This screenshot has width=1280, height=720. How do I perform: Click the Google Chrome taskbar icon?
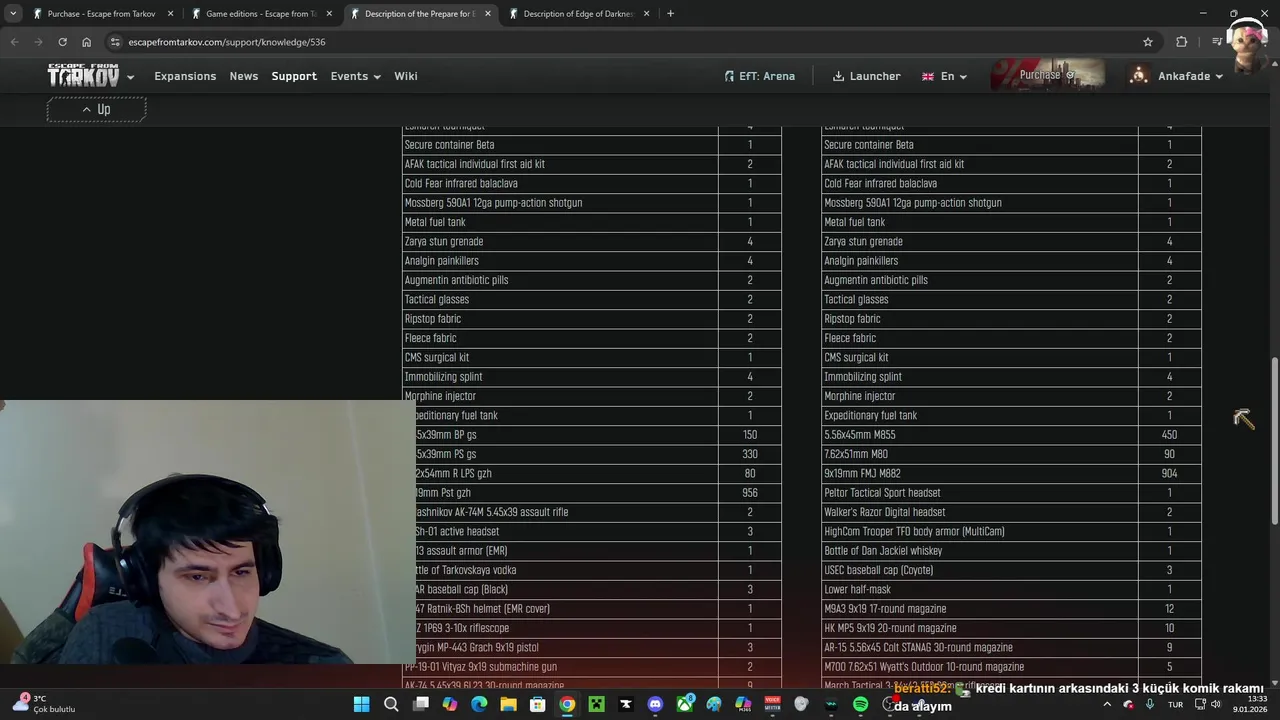point(567,704)
